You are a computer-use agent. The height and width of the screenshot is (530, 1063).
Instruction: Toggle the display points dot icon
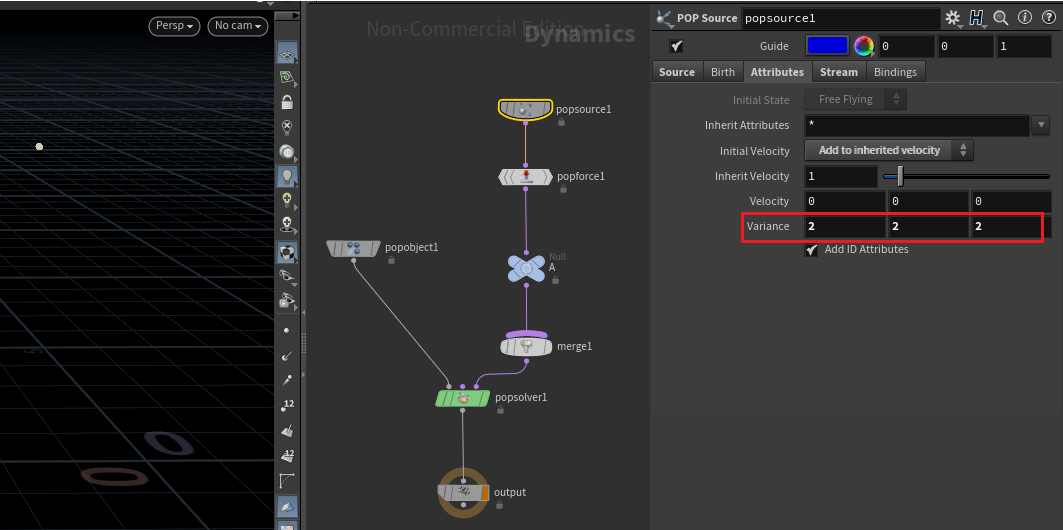coord(286,331)
